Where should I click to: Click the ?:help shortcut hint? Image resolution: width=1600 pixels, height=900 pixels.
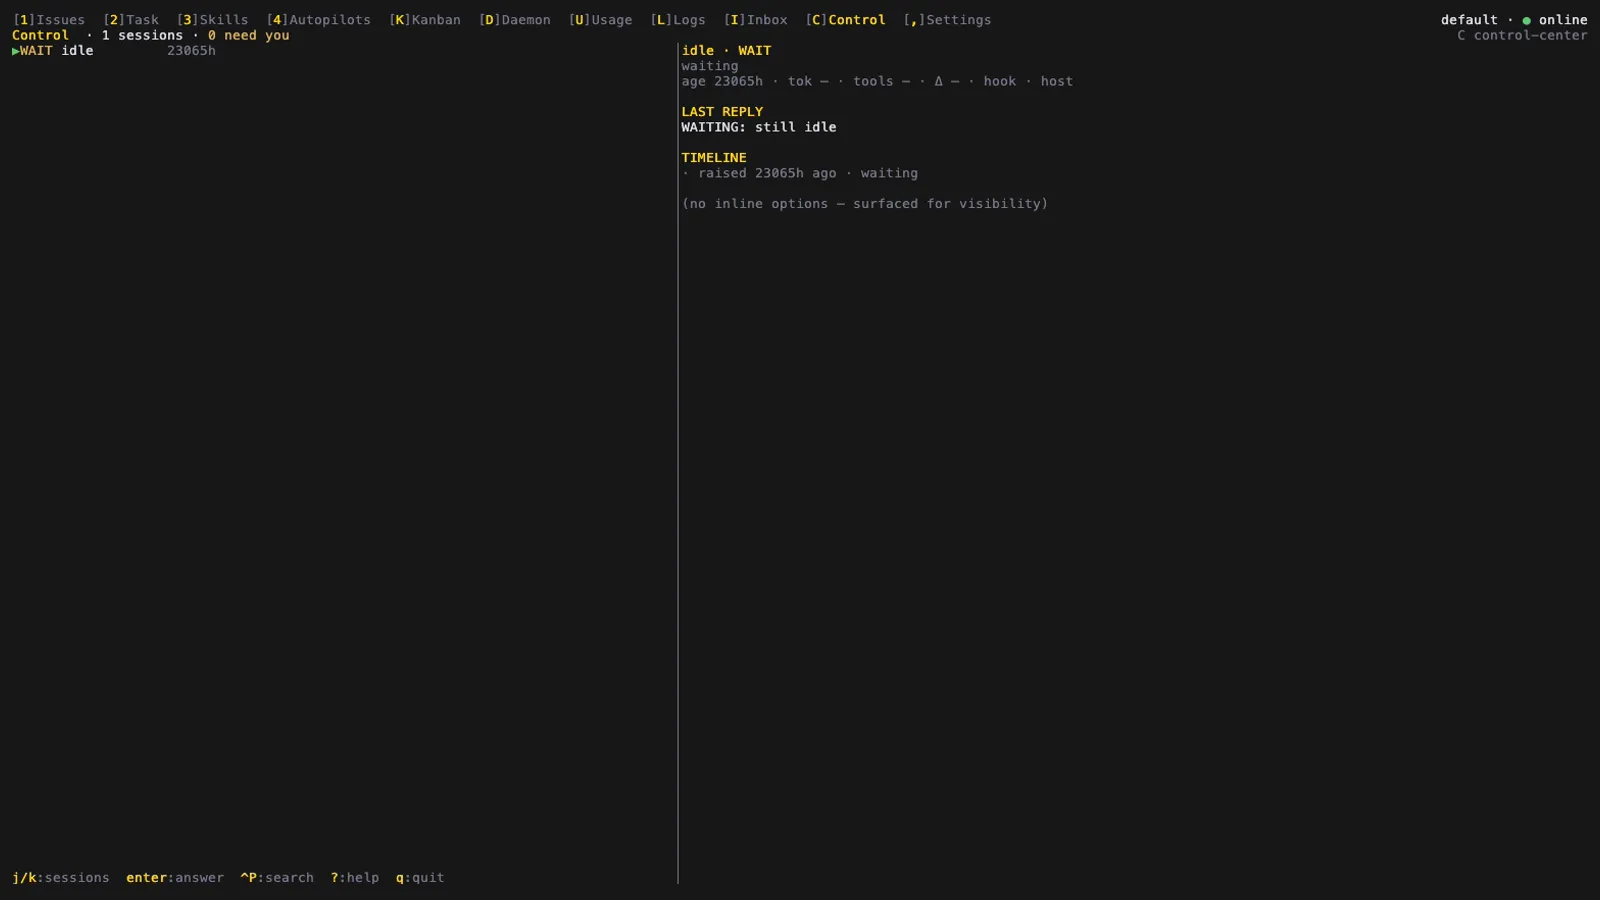pyautogui.click(x=355, y=878)
